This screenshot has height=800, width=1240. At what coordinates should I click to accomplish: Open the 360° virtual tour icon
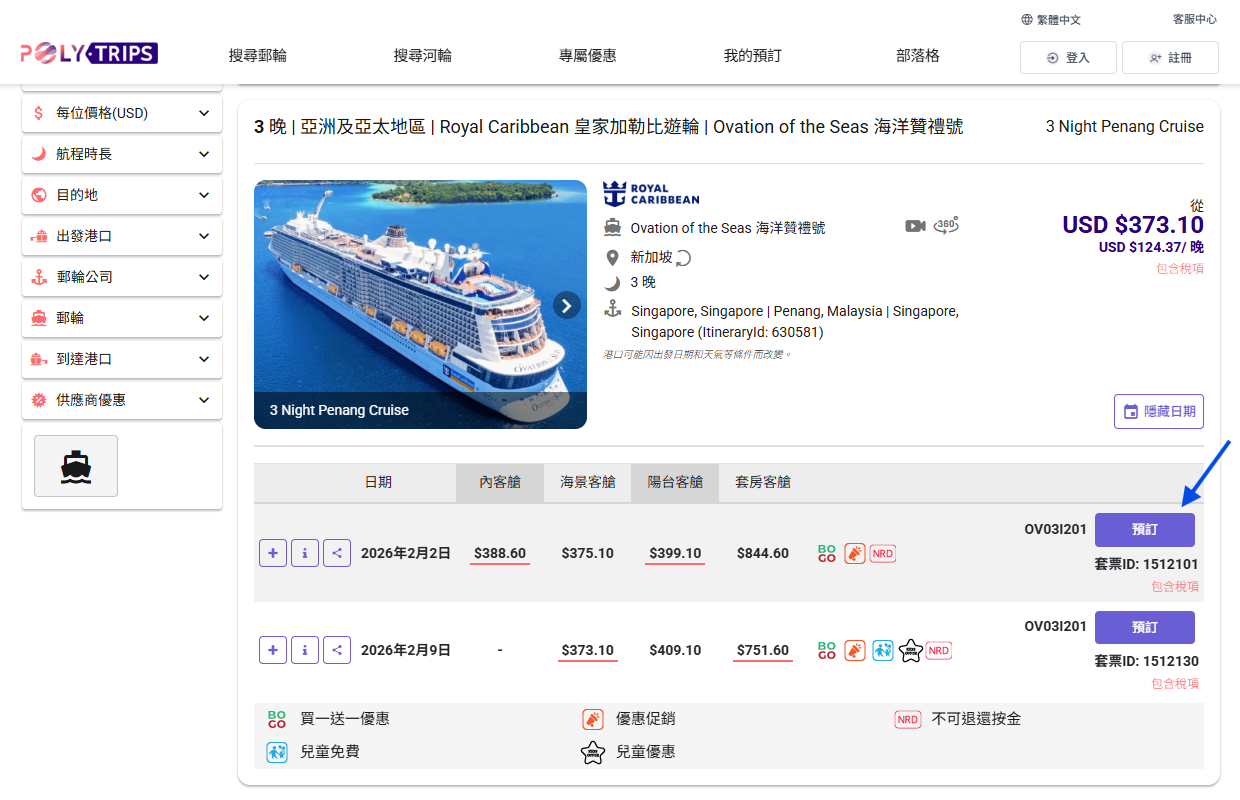coord(946,226)
